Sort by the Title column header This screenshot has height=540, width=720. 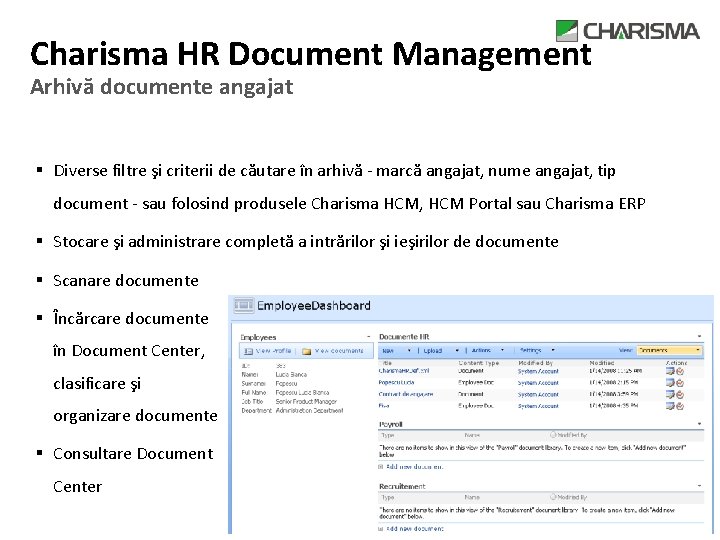pos(387,363)
